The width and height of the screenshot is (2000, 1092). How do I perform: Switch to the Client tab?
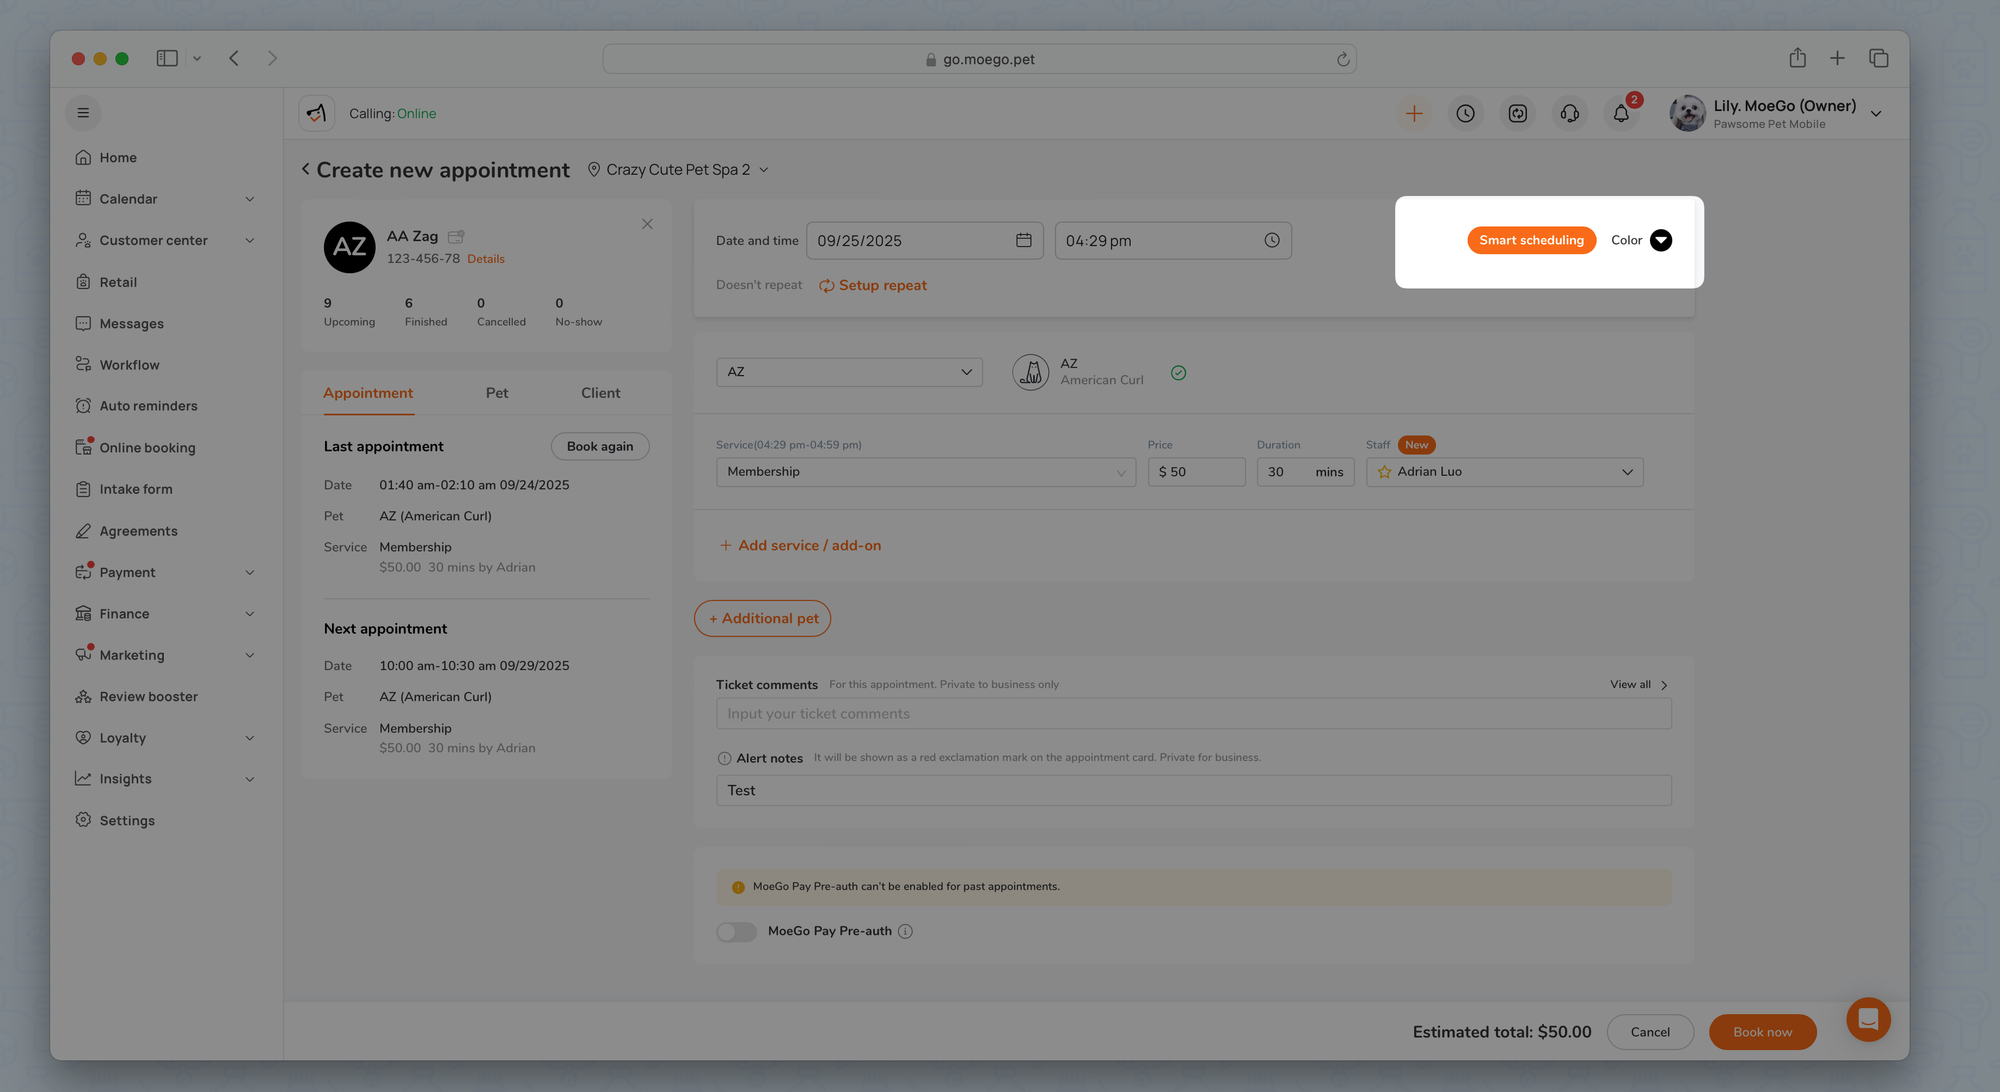(x=600, y=393)
